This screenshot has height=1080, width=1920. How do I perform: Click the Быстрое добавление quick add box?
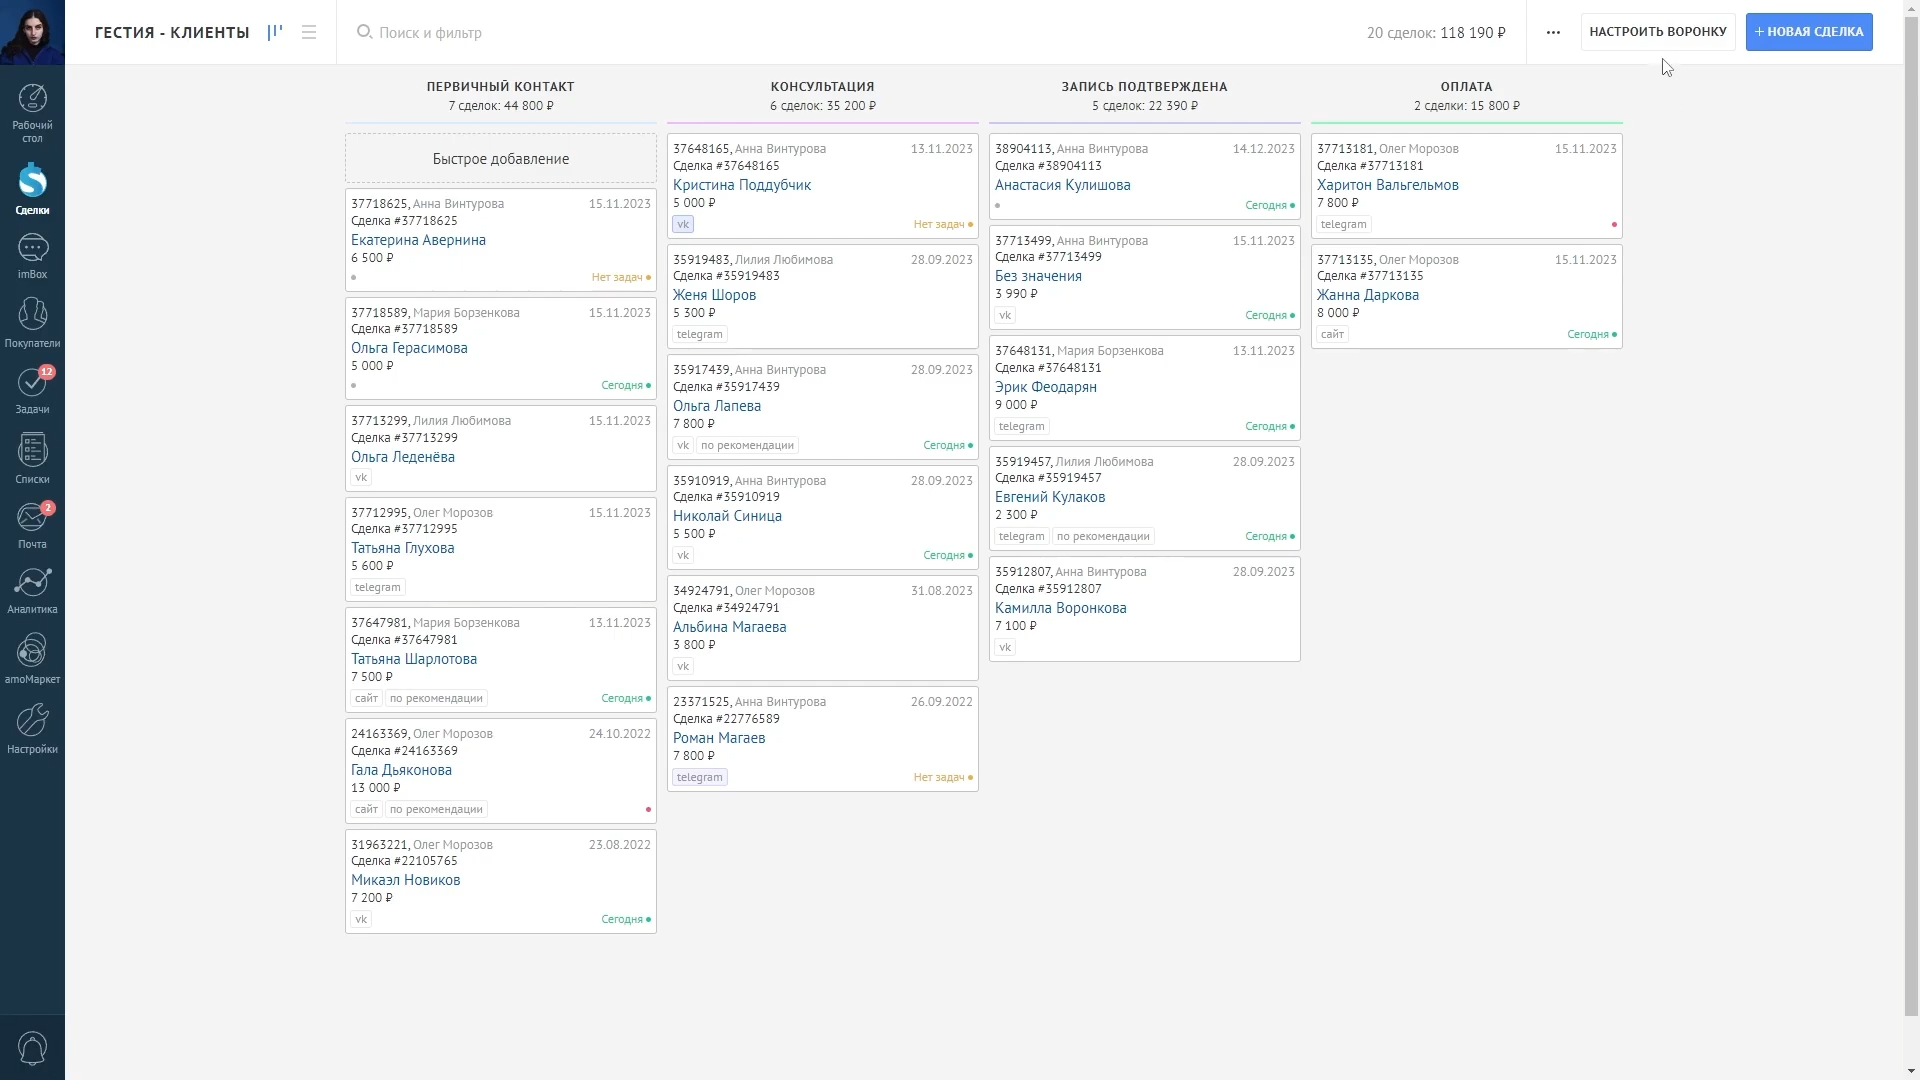pyautogui.click(x=500, y=159)
